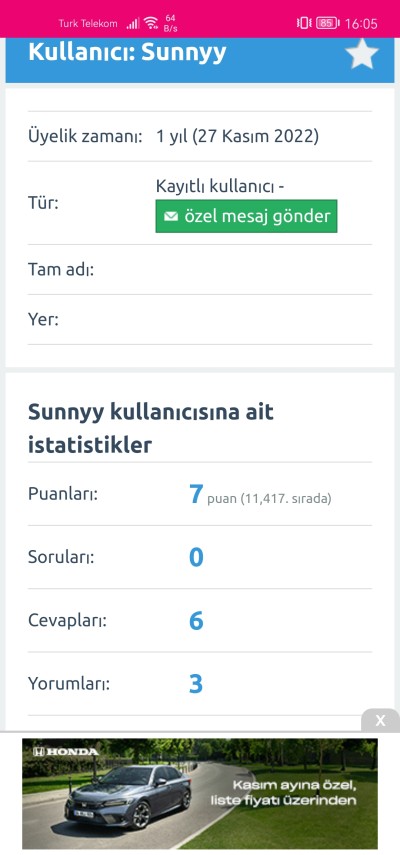Tap the 11,417. sırada ranking text
The image size is (400, 855).
tap(286, 498)
